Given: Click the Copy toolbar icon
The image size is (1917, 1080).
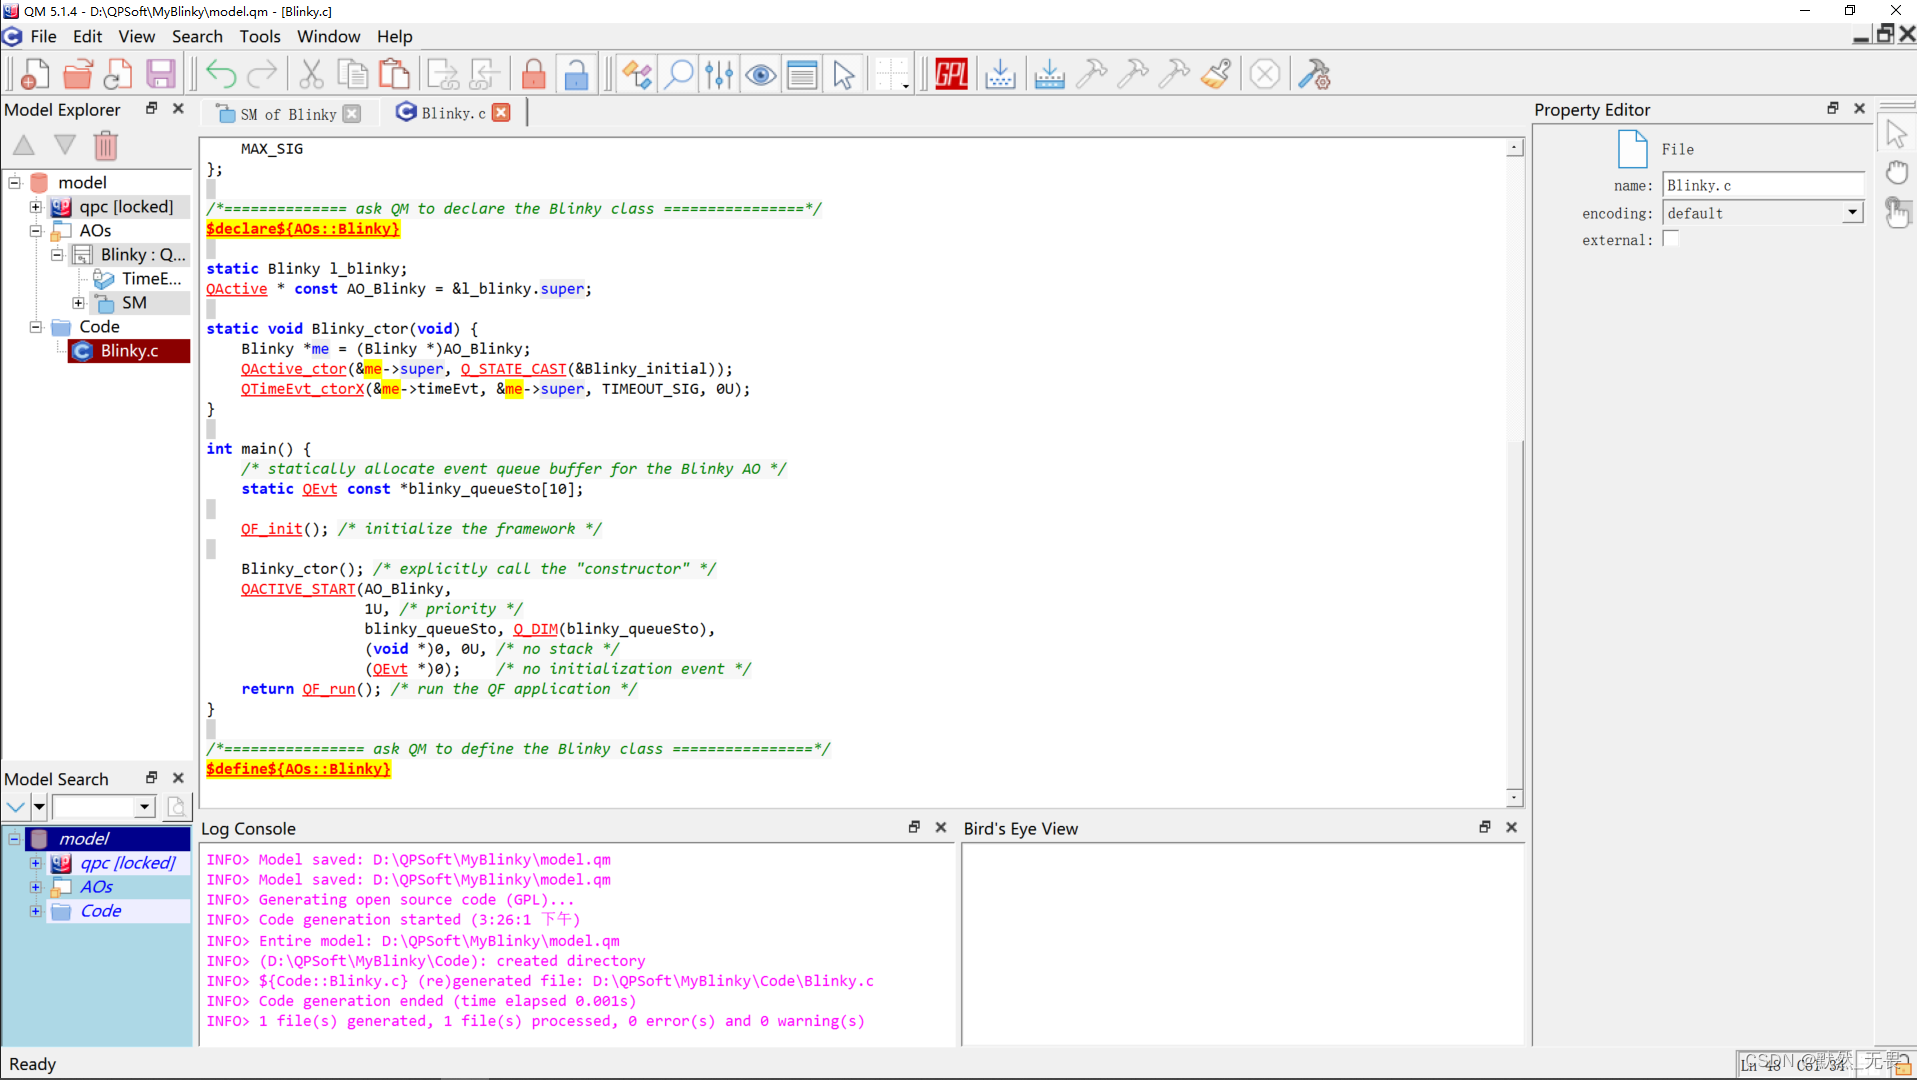Looking at the screenshot, I should [x=352, y=75].
